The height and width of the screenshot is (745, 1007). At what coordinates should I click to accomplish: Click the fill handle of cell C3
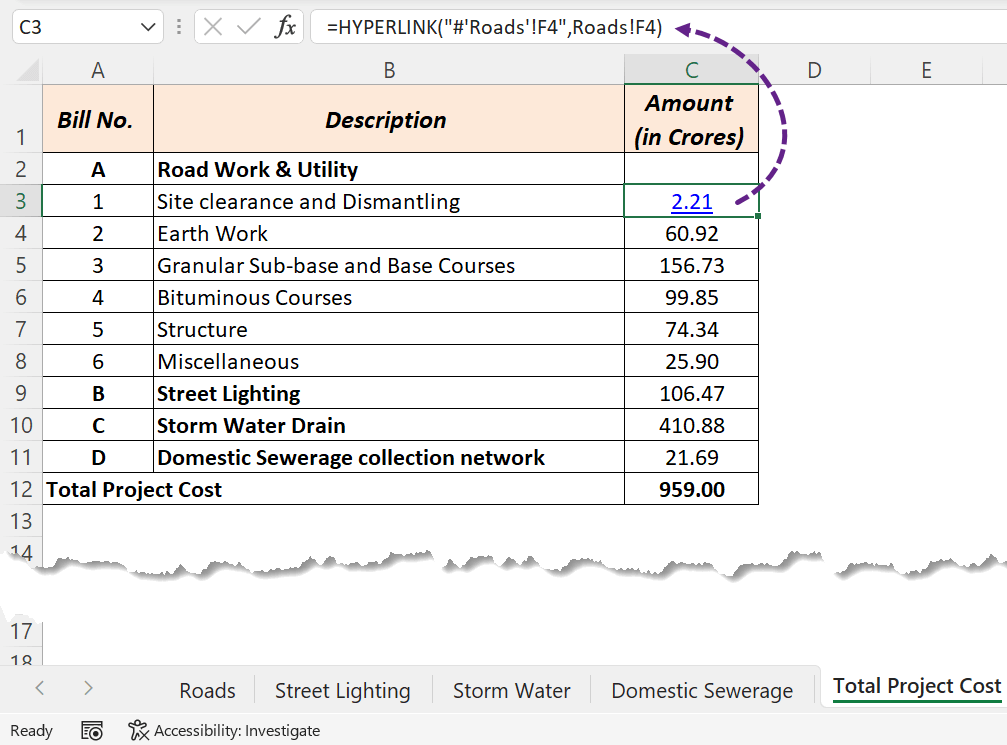tap(758, 216)
